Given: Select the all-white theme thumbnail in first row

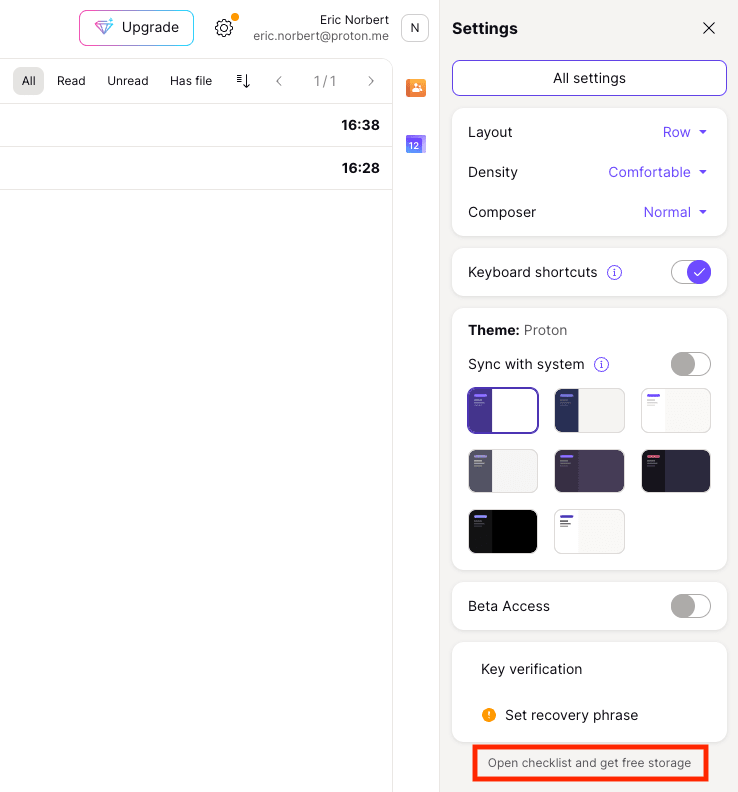Looking at the screenshot, I should [x=676, y=410].
